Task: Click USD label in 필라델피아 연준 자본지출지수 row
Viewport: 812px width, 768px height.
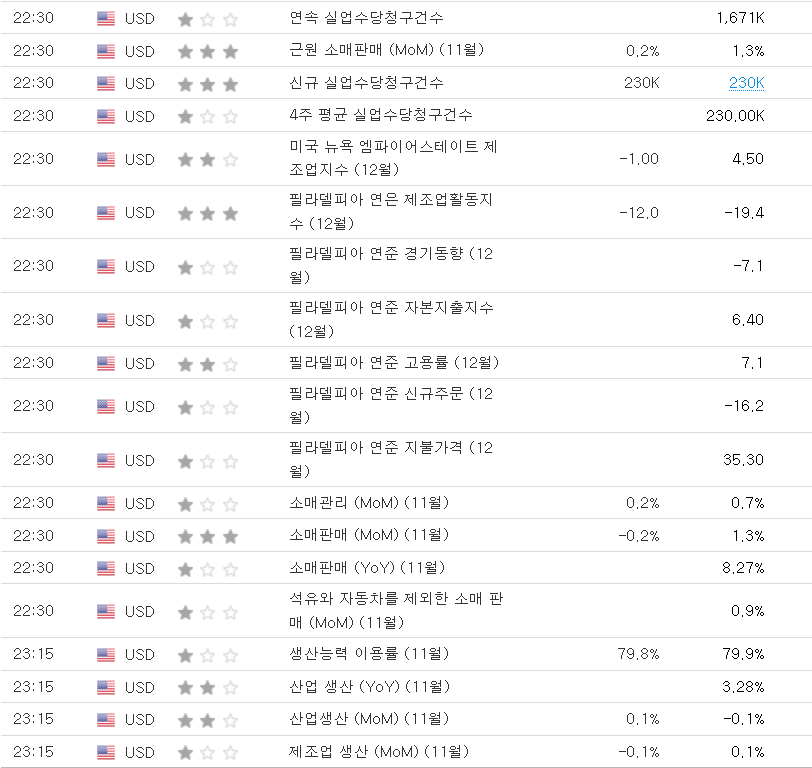Action: (140, 320)
